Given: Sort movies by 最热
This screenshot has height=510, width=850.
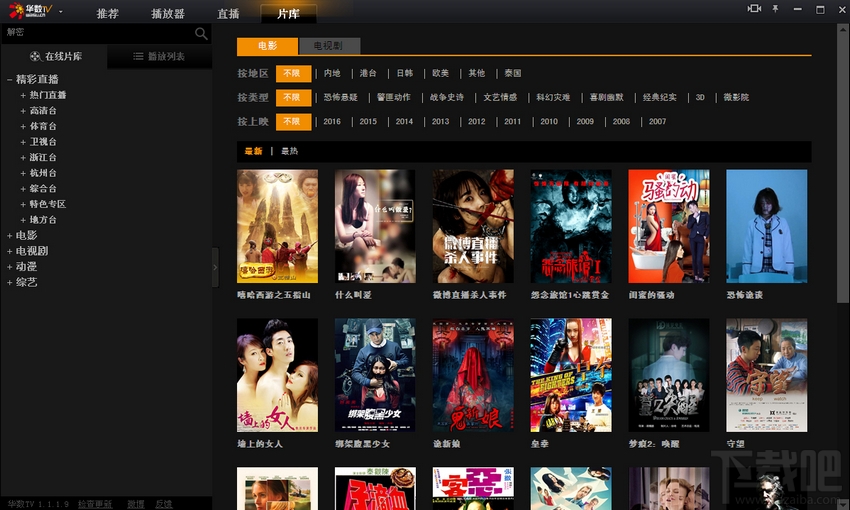Looking at the screenshot, I should [289, 151].
